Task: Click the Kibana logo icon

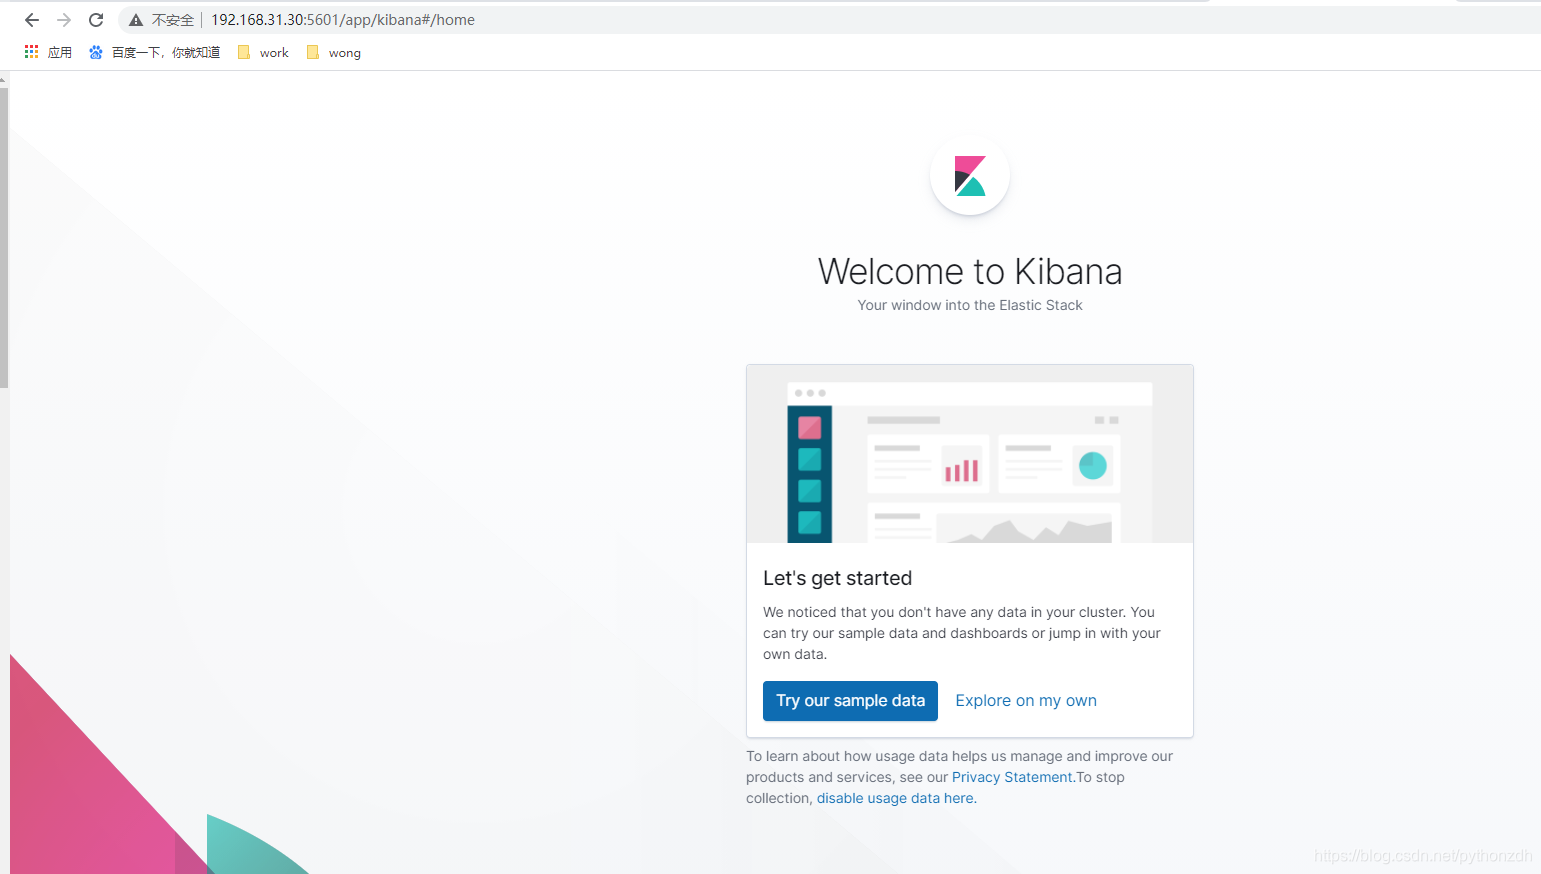Action: 970,176
